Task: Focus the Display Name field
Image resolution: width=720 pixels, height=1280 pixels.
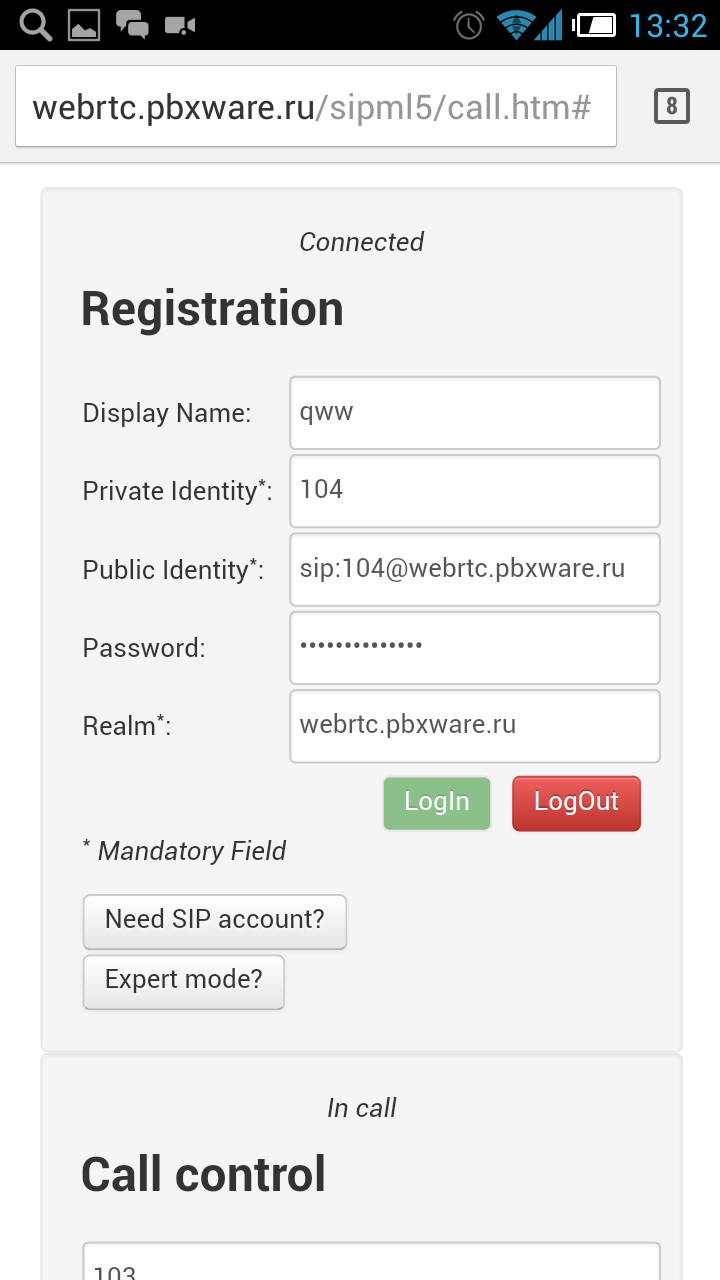Action: pyautogui.click(x=475, y=413)
